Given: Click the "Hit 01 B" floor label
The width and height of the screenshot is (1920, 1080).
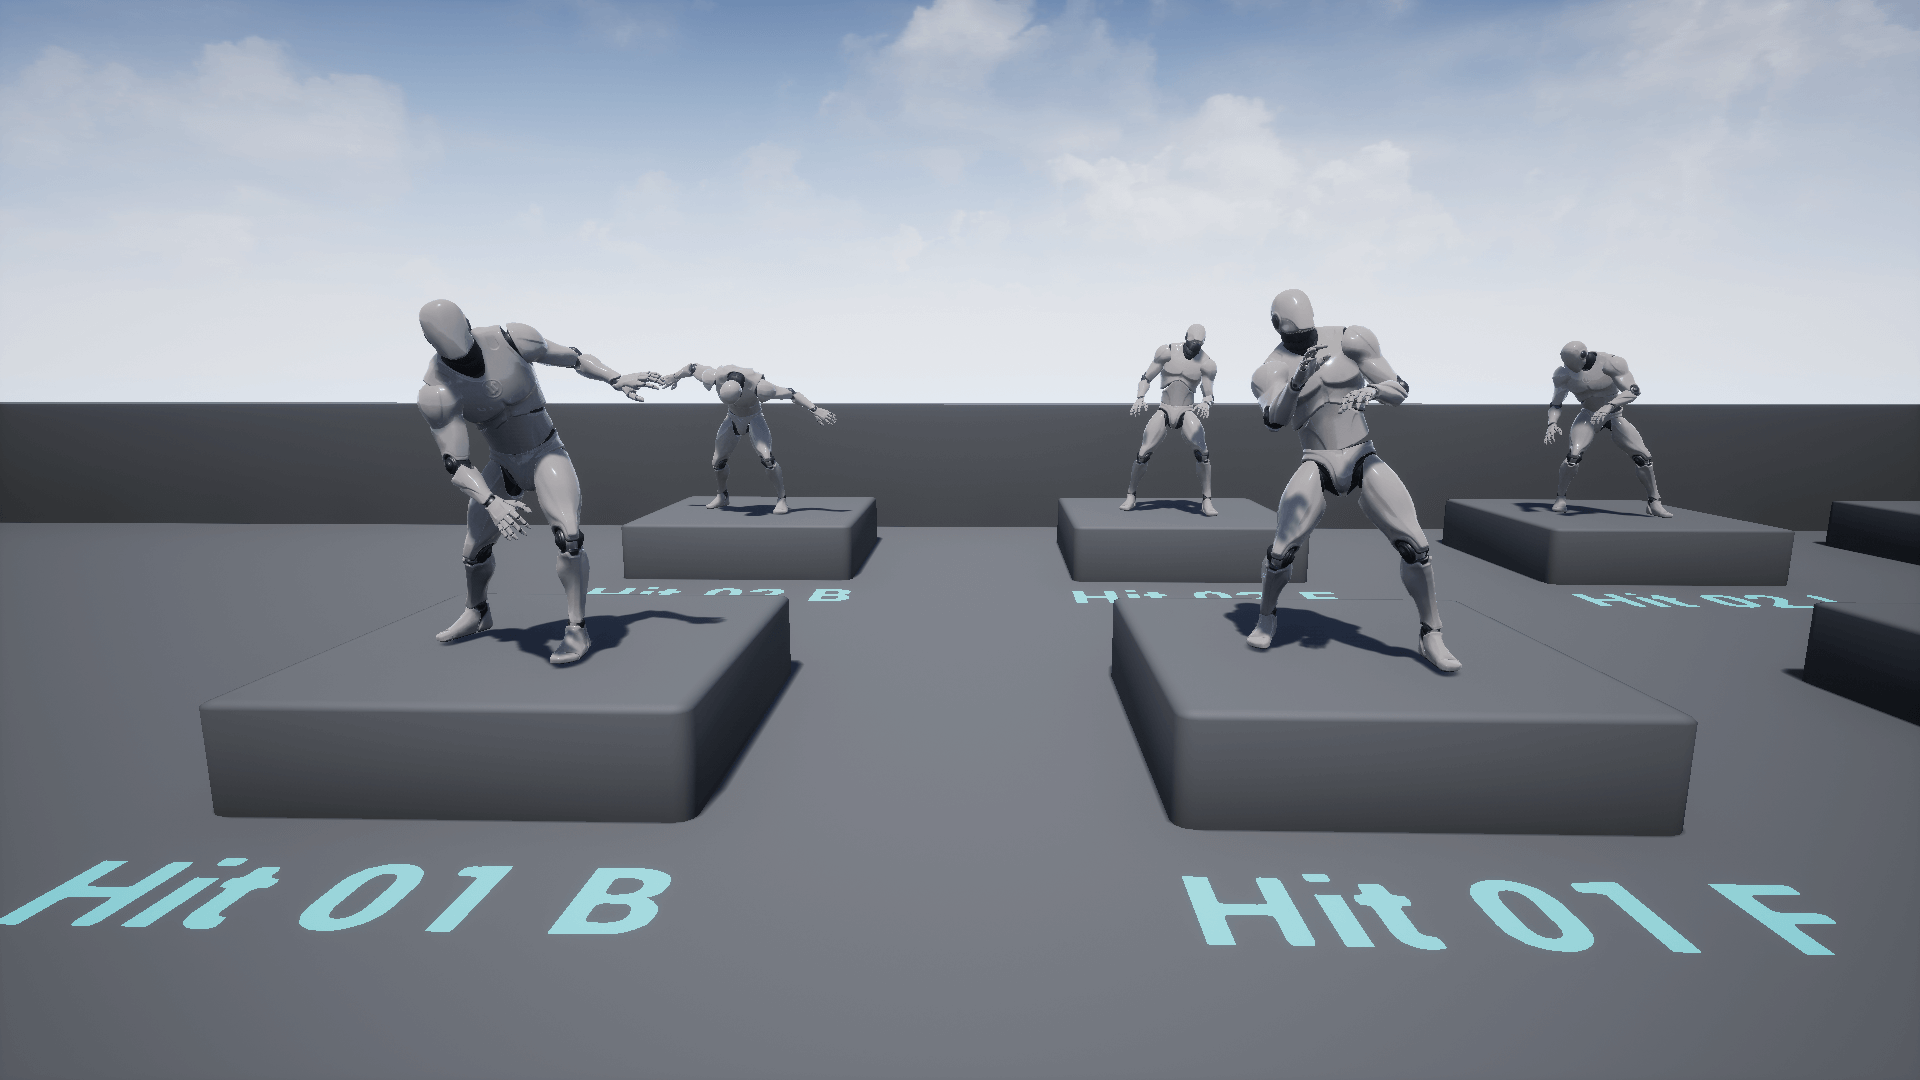Looking at the screenshot, I should point(335,895).
